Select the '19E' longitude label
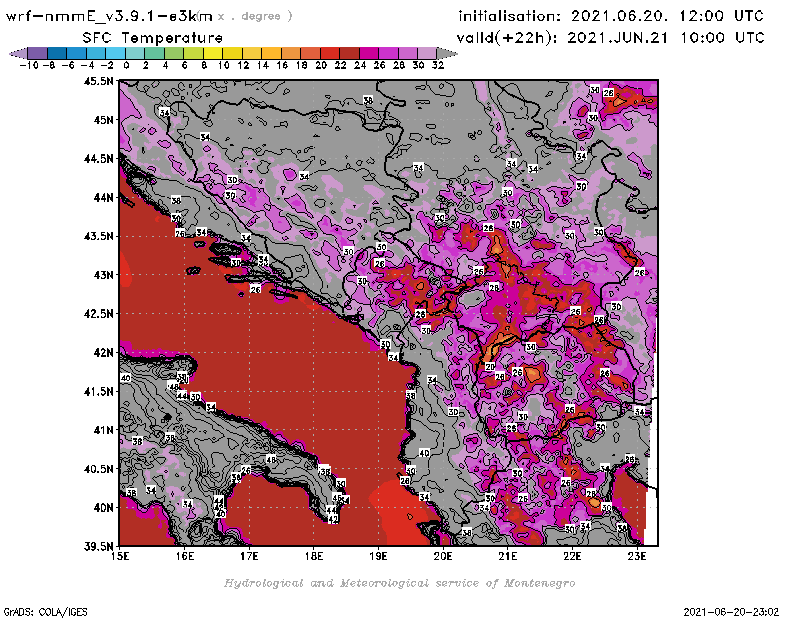 click(x=379, y=556)
